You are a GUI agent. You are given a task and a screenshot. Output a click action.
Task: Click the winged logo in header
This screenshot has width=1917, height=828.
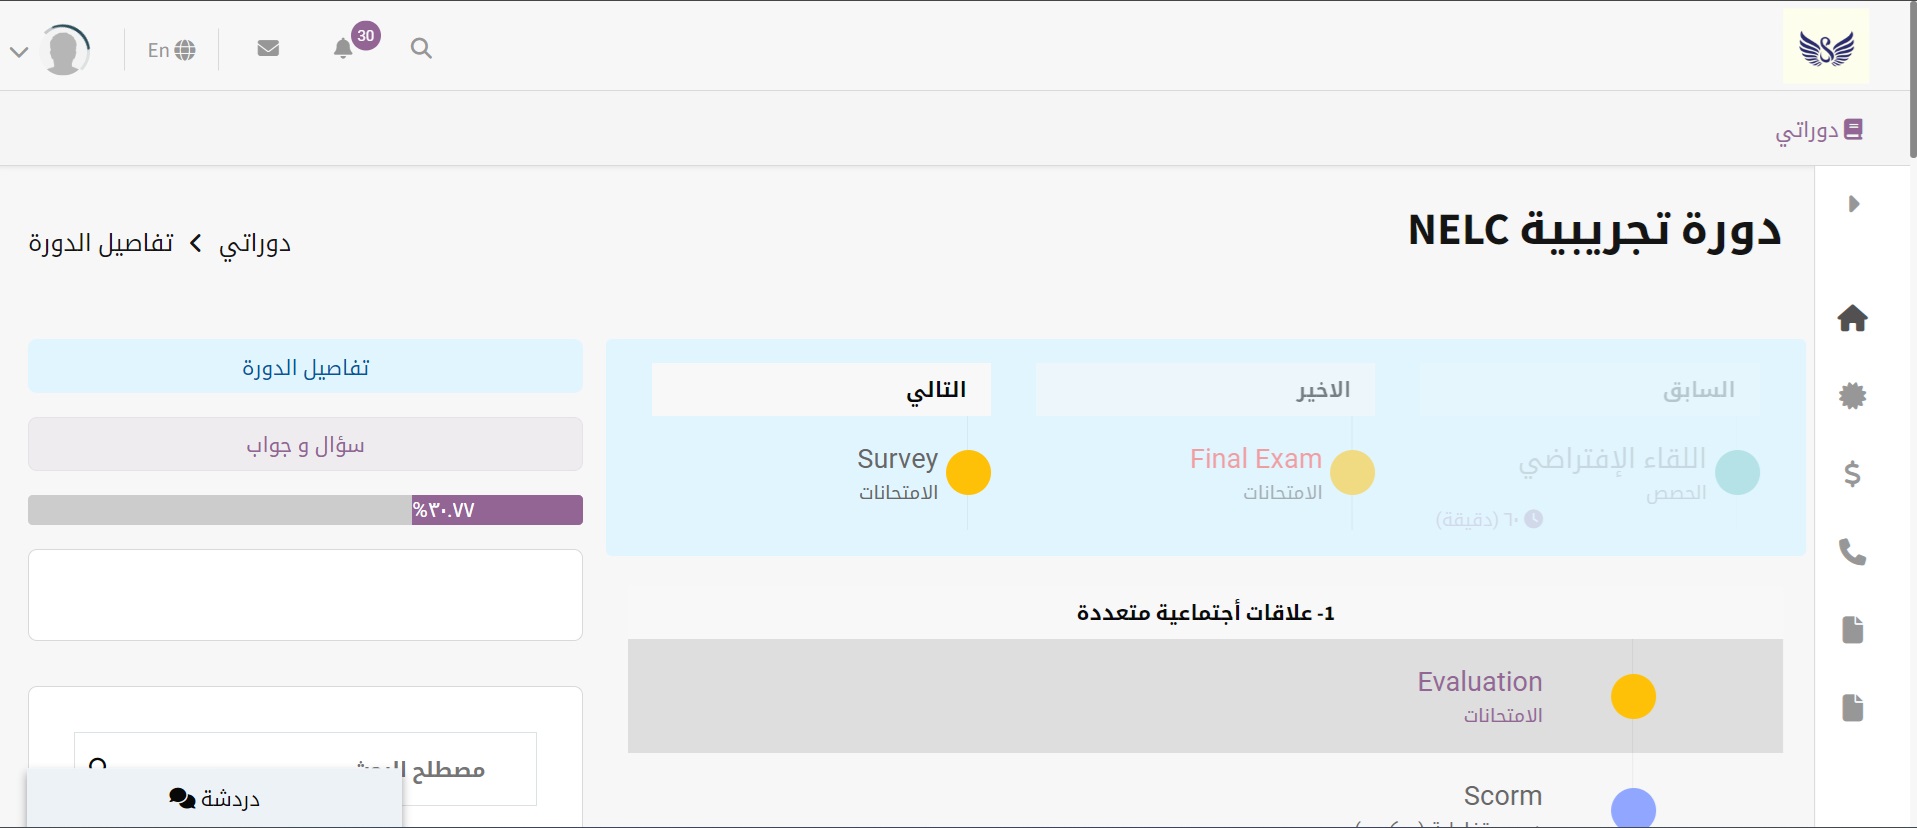click(1826, 48)
